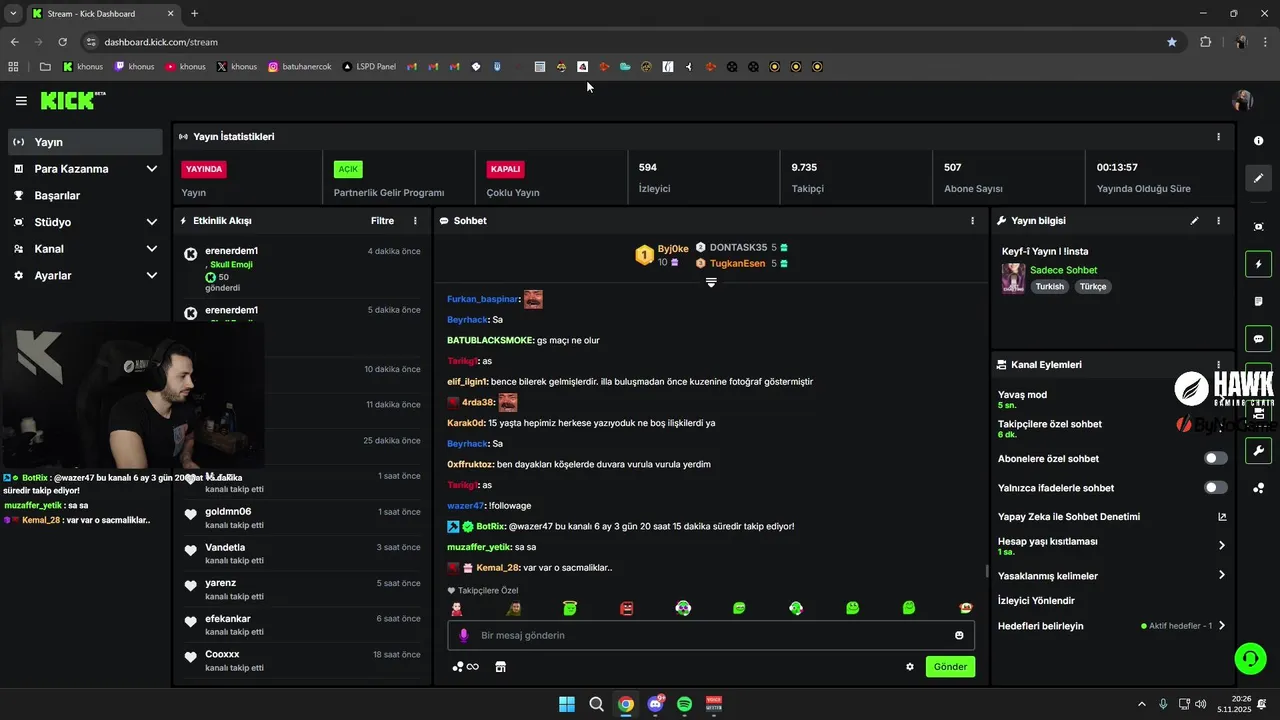Image resolution: width=1280 pixels, height=720 pixels.
Task: Toggle Yalnızca ifadelerle sohbet switch
Action: click(x=1215, y=487)
